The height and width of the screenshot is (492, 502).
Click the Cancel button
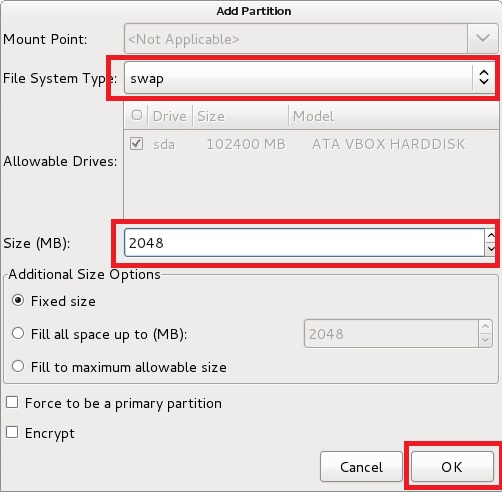361,467
